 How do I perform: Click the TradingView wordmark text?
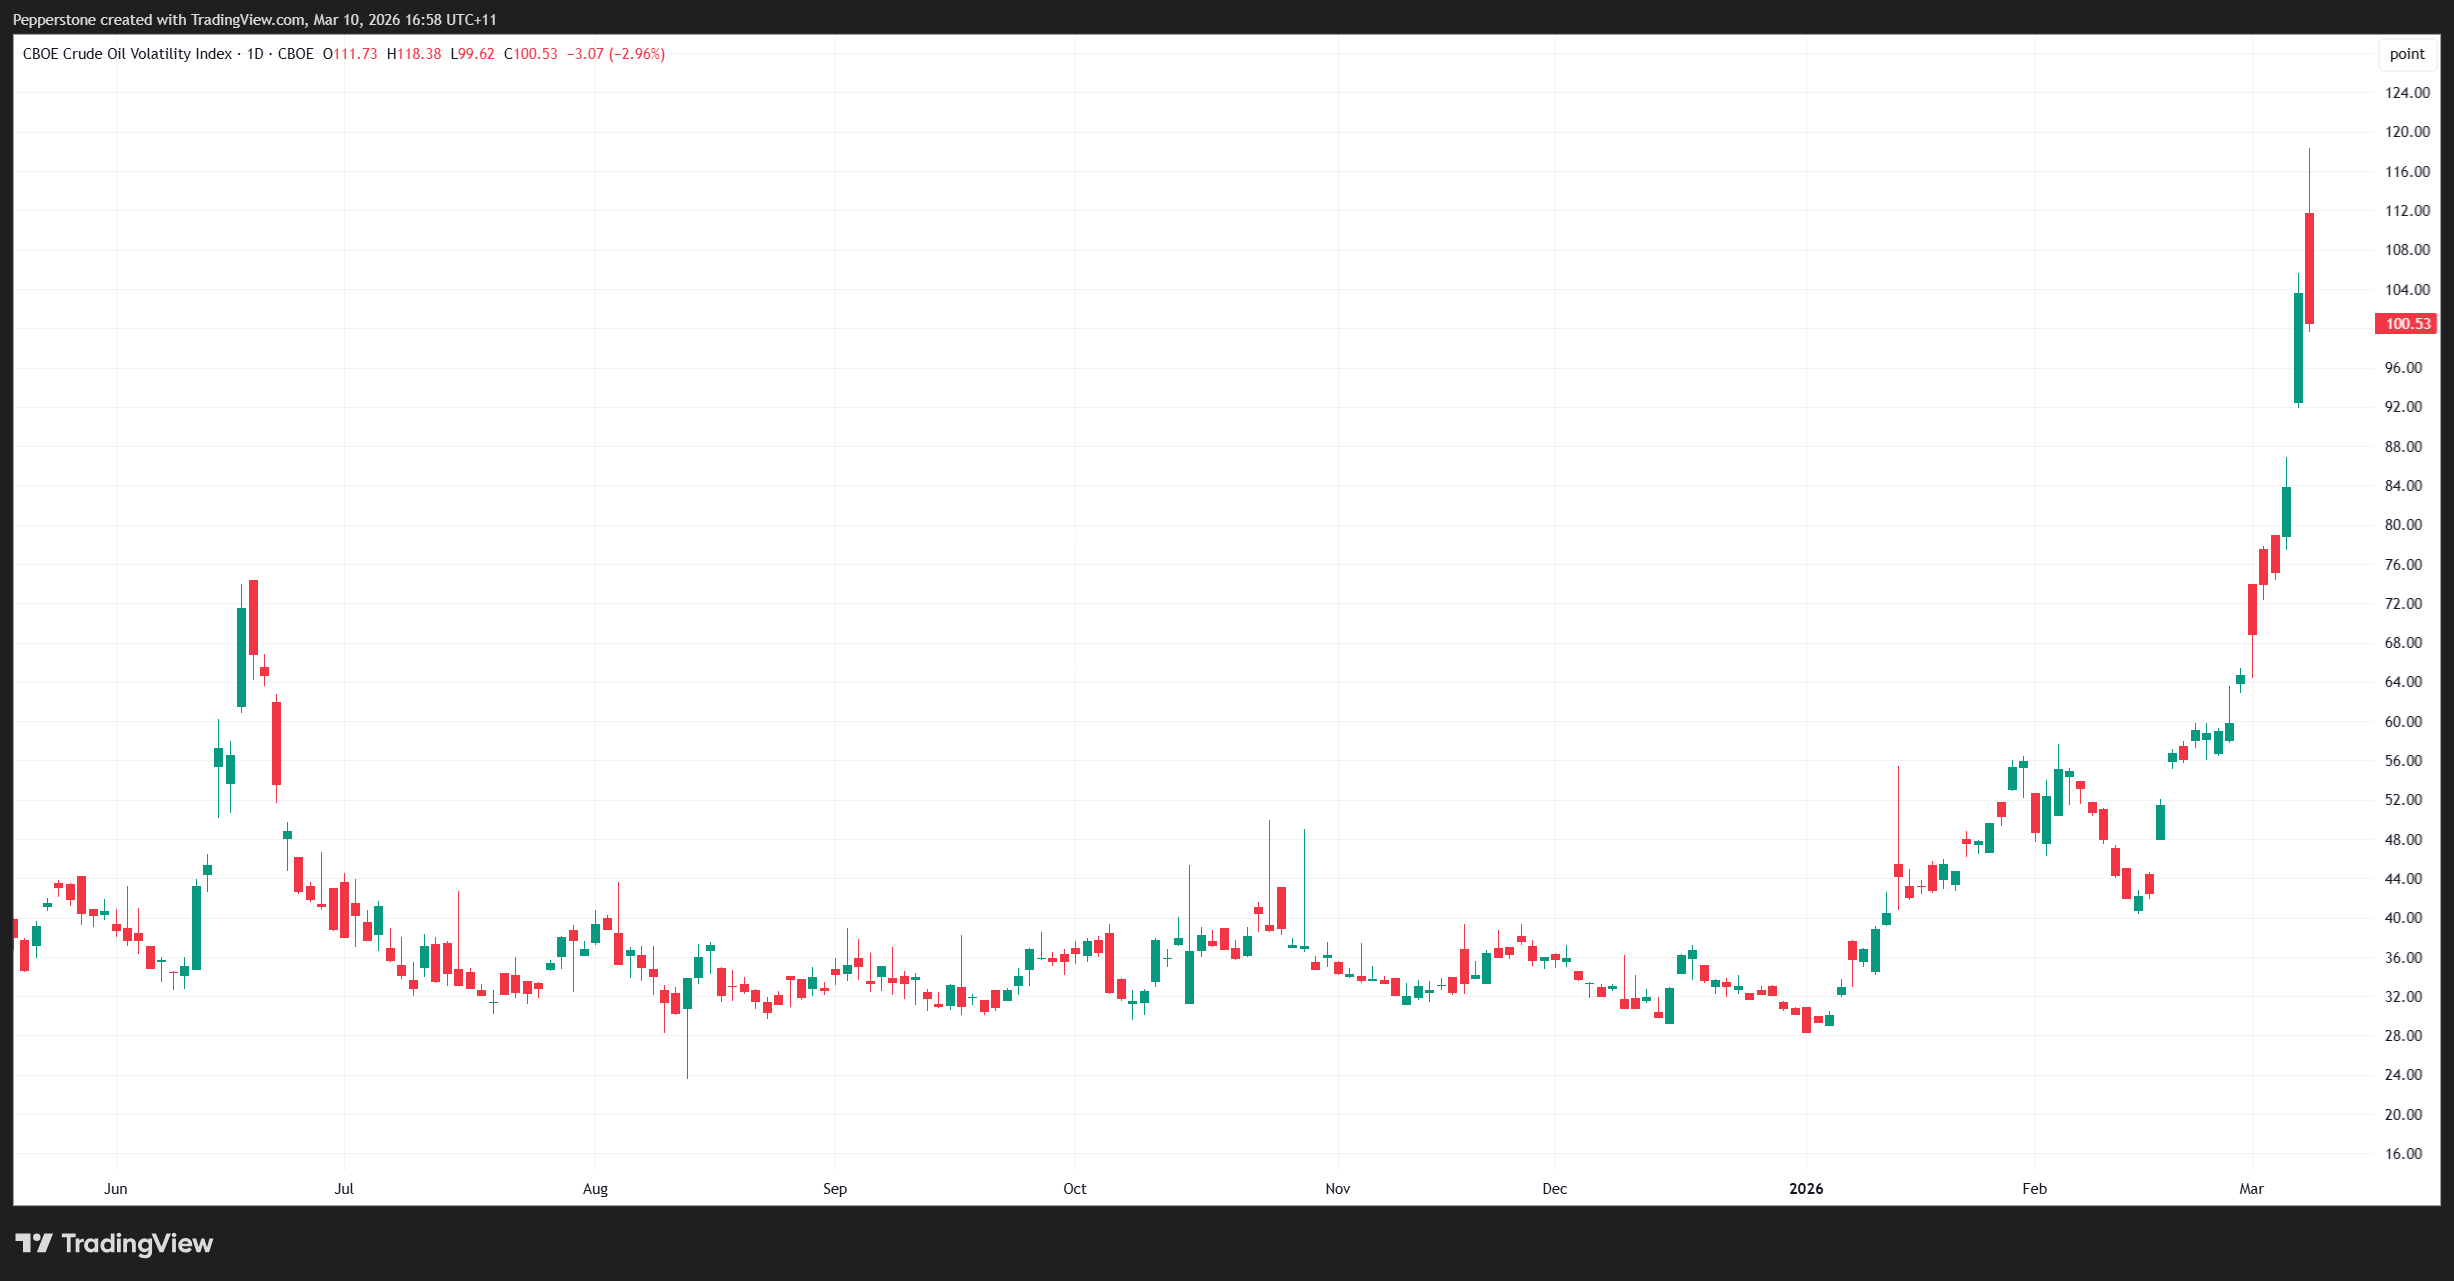[137, 1243]
